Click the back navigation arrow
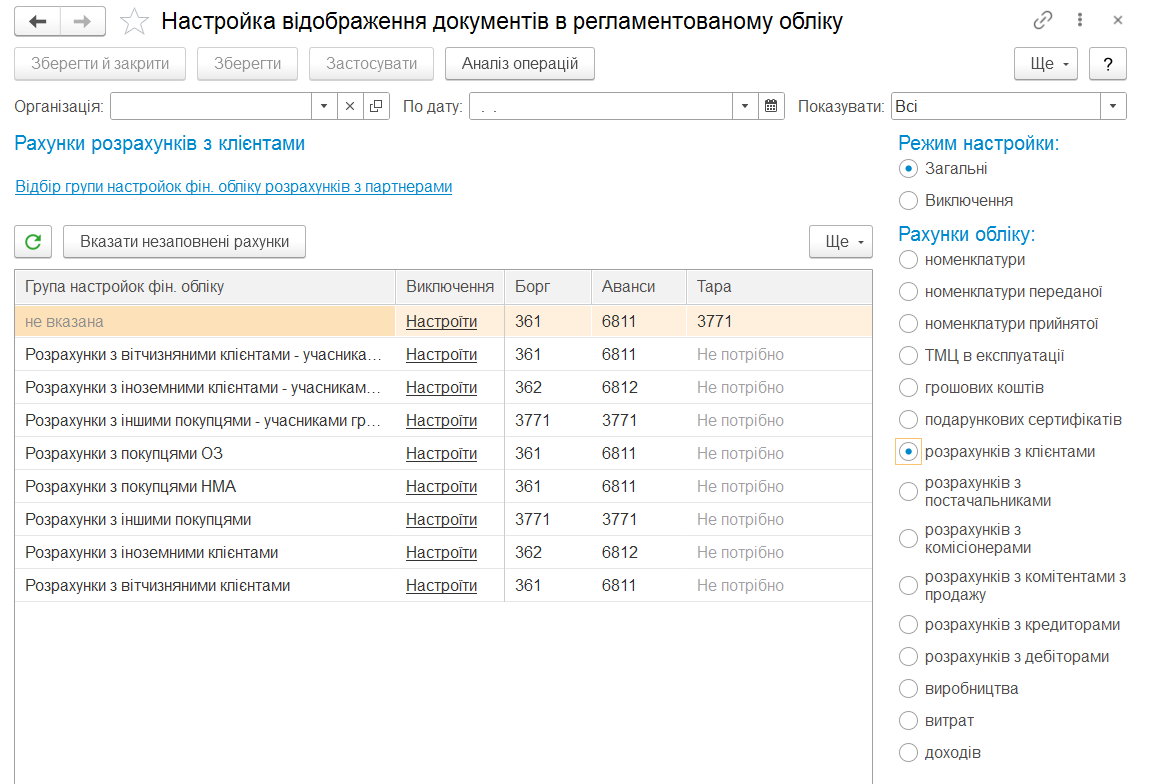Viewport: 1150px width, 784px height. pyautogui.click(x=38, y=21)
